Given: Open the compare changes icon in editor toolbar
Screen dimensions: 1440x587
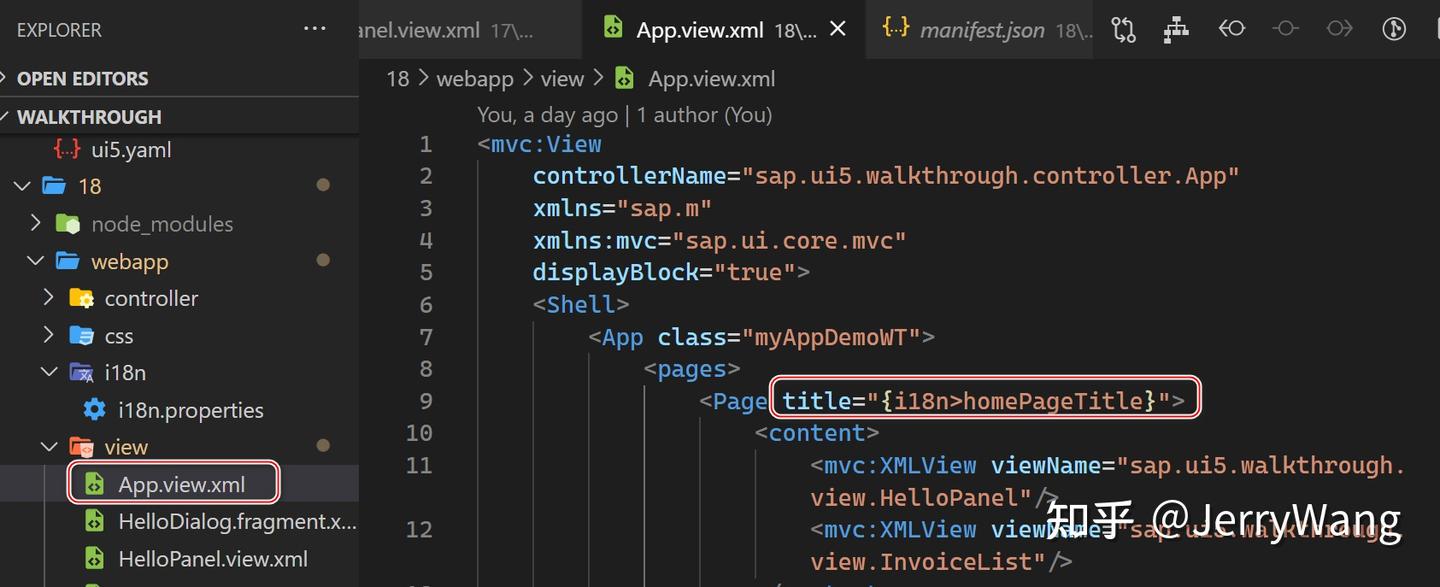Looking at the screenshot, I should point(1123,29).
